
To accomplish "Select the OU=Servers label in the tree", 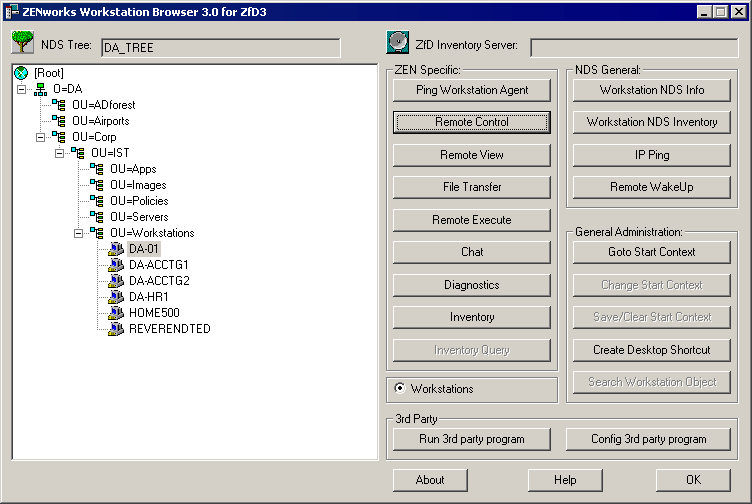I will (139, 217).
